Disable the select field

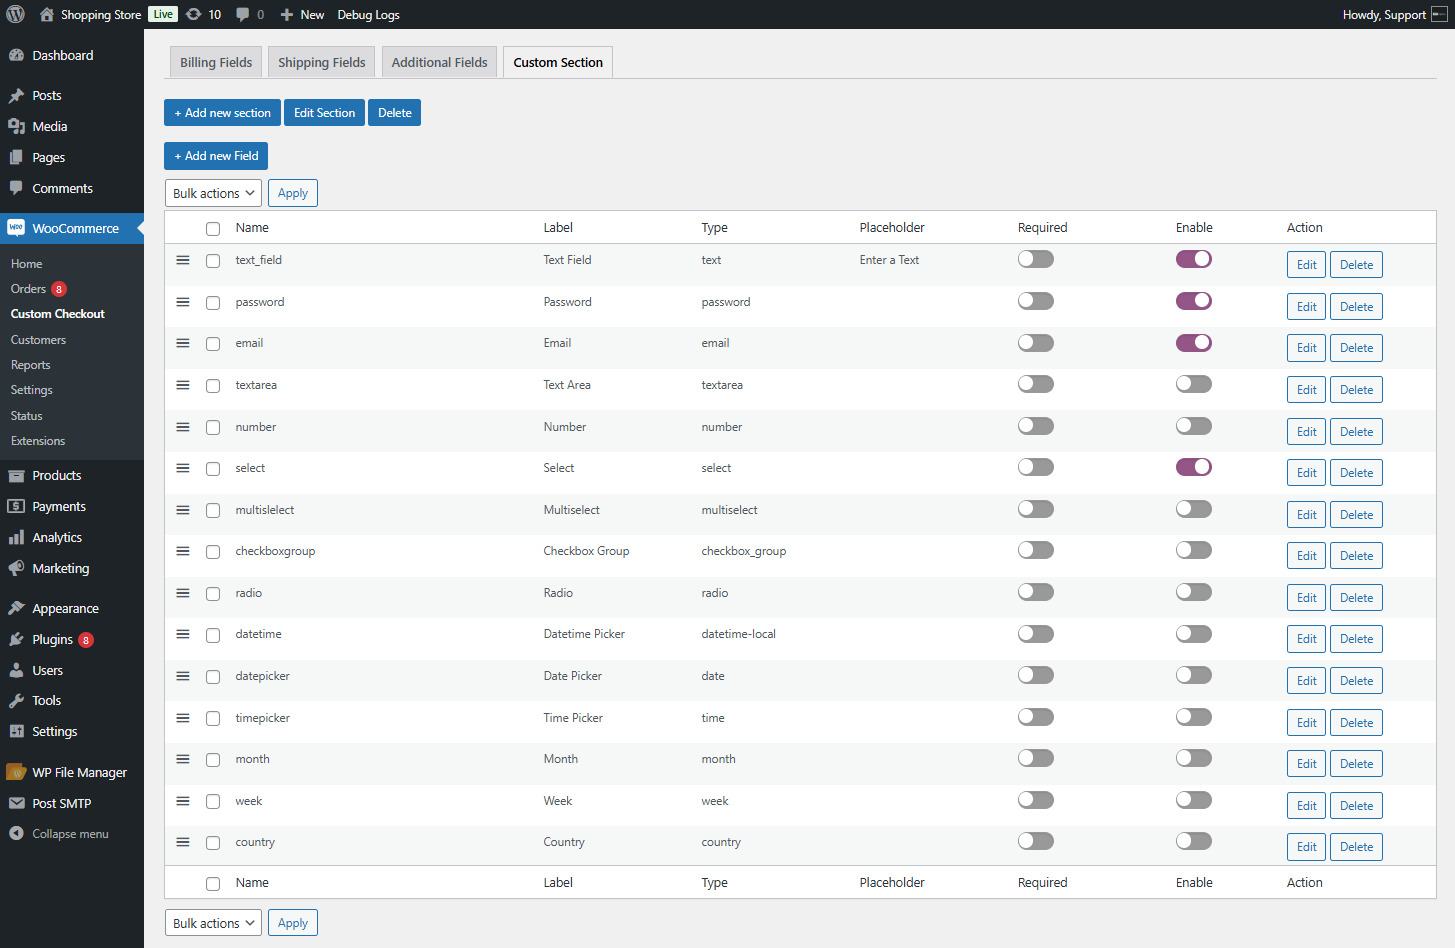[1193, 467]
